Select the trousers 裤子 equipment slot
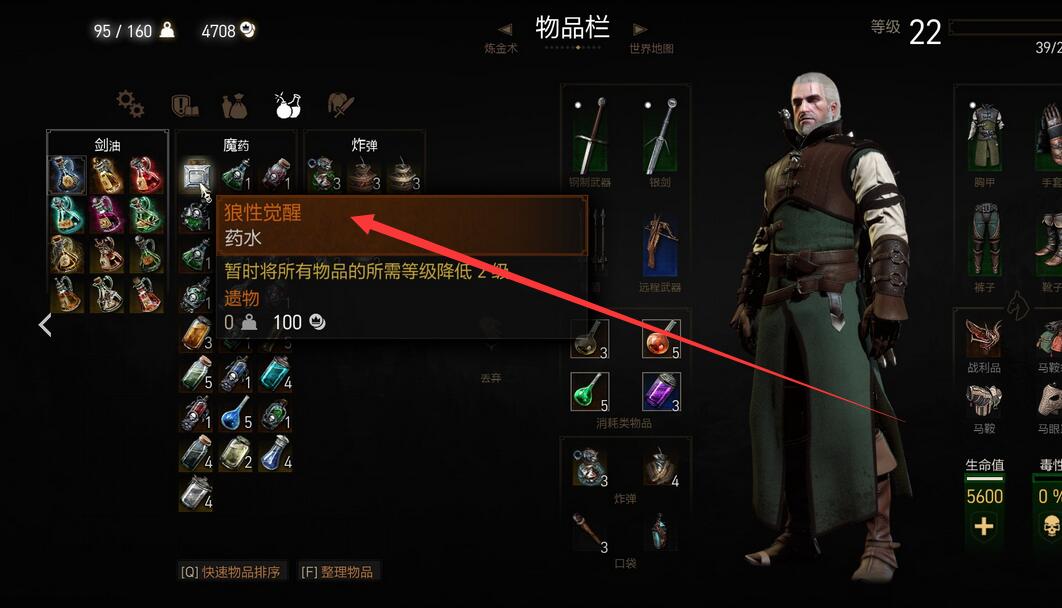 click(985, 240)
